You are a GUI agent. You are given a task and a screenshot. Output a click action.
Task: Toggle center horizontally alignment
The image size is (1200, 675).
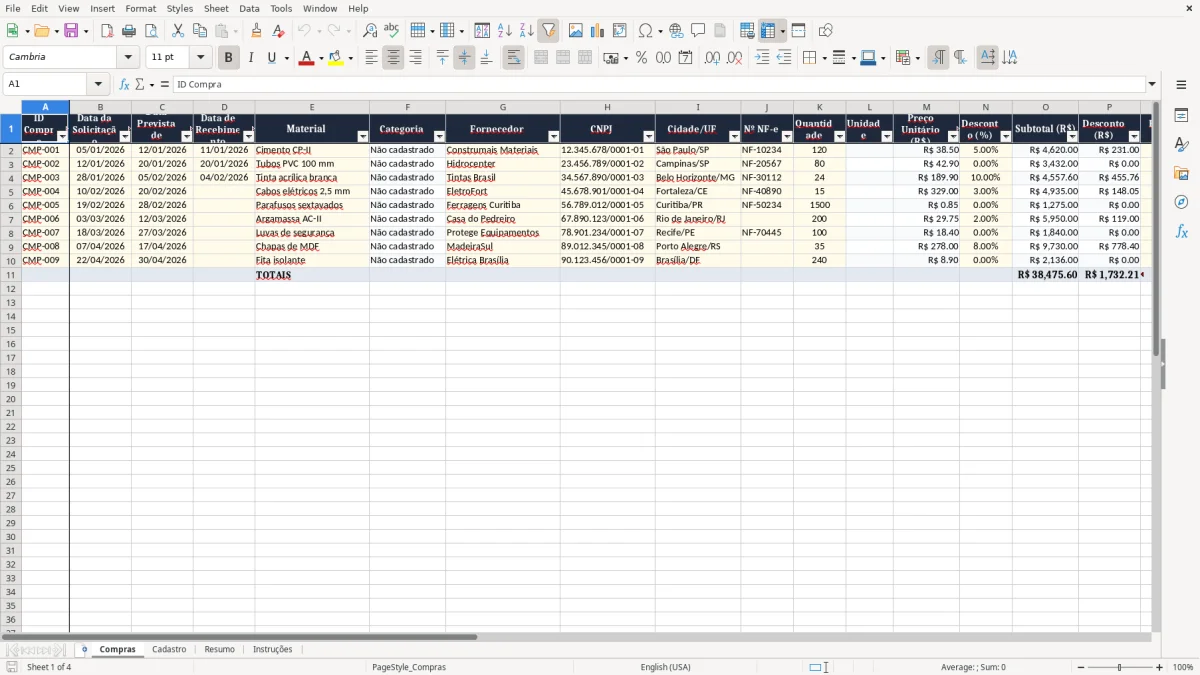(x=393, y=58)
